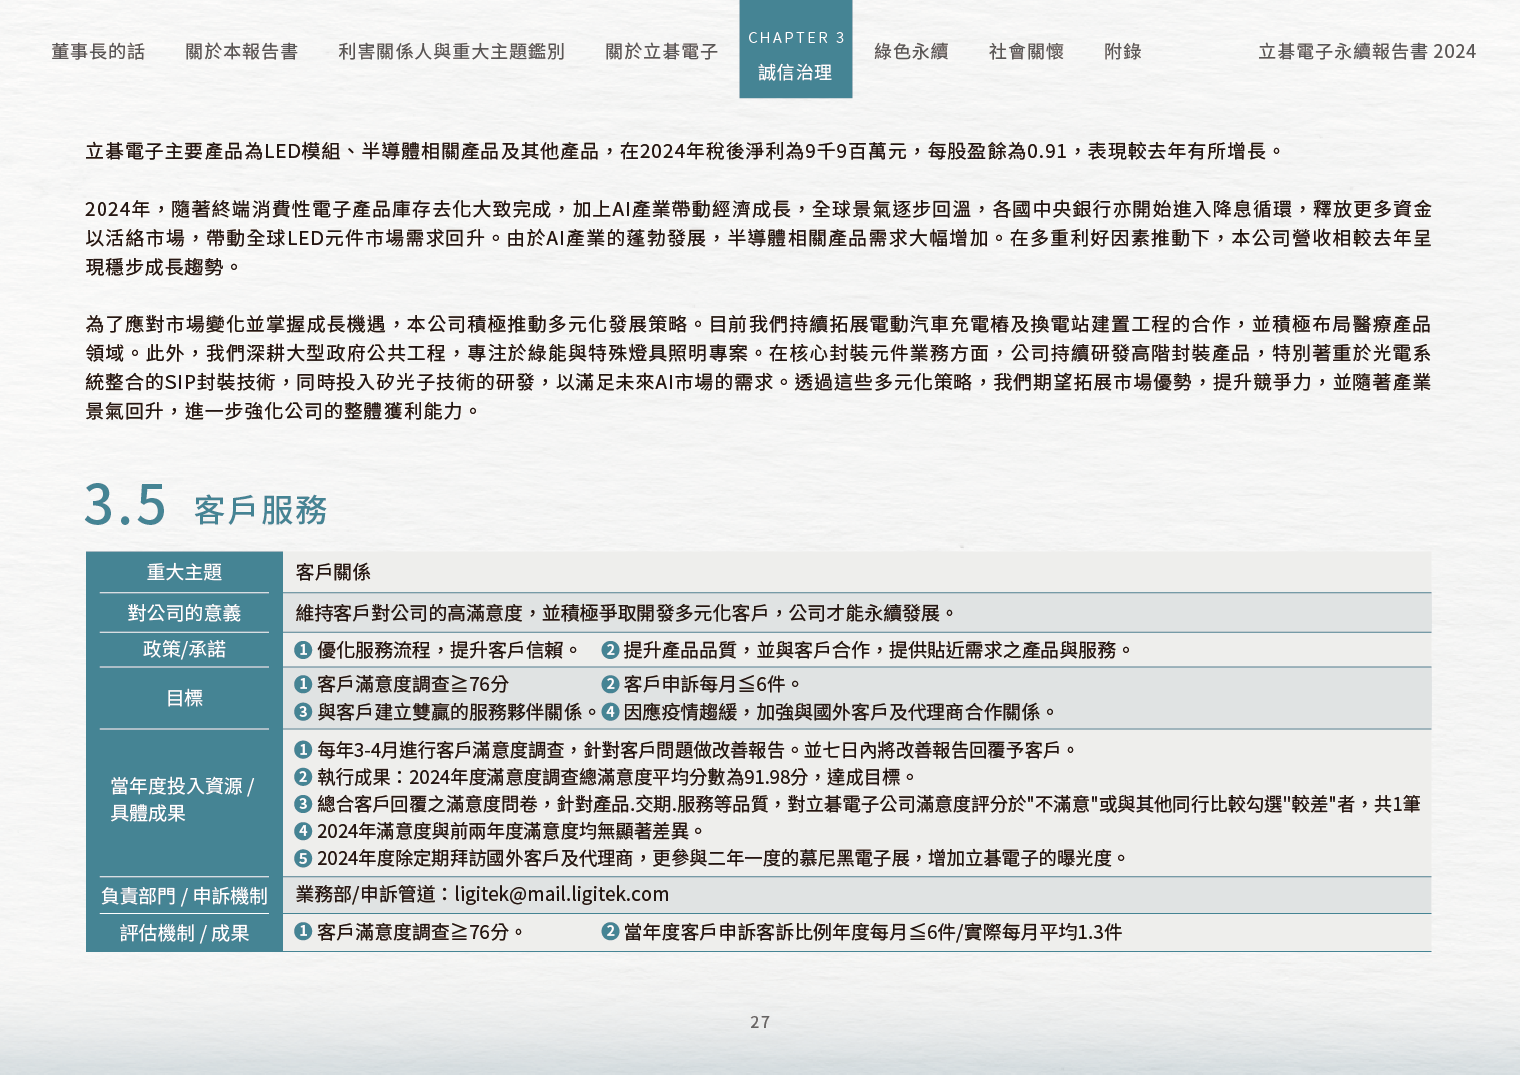Click the 評估機制 / 成果 row label
The height and width of the screenshot is (1075, 1520).
(184, 933)
